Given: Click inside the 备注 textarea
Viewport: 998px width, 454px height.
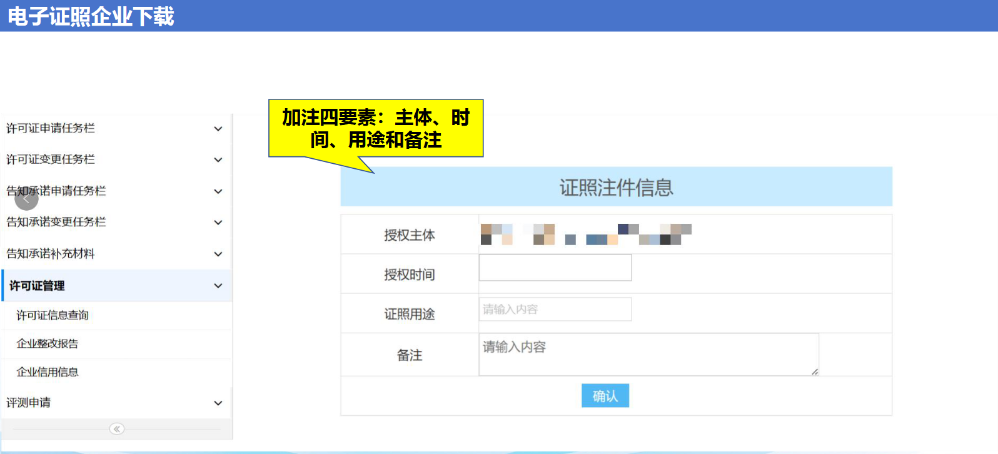Looking at the screenshot, I should [648, 354].
